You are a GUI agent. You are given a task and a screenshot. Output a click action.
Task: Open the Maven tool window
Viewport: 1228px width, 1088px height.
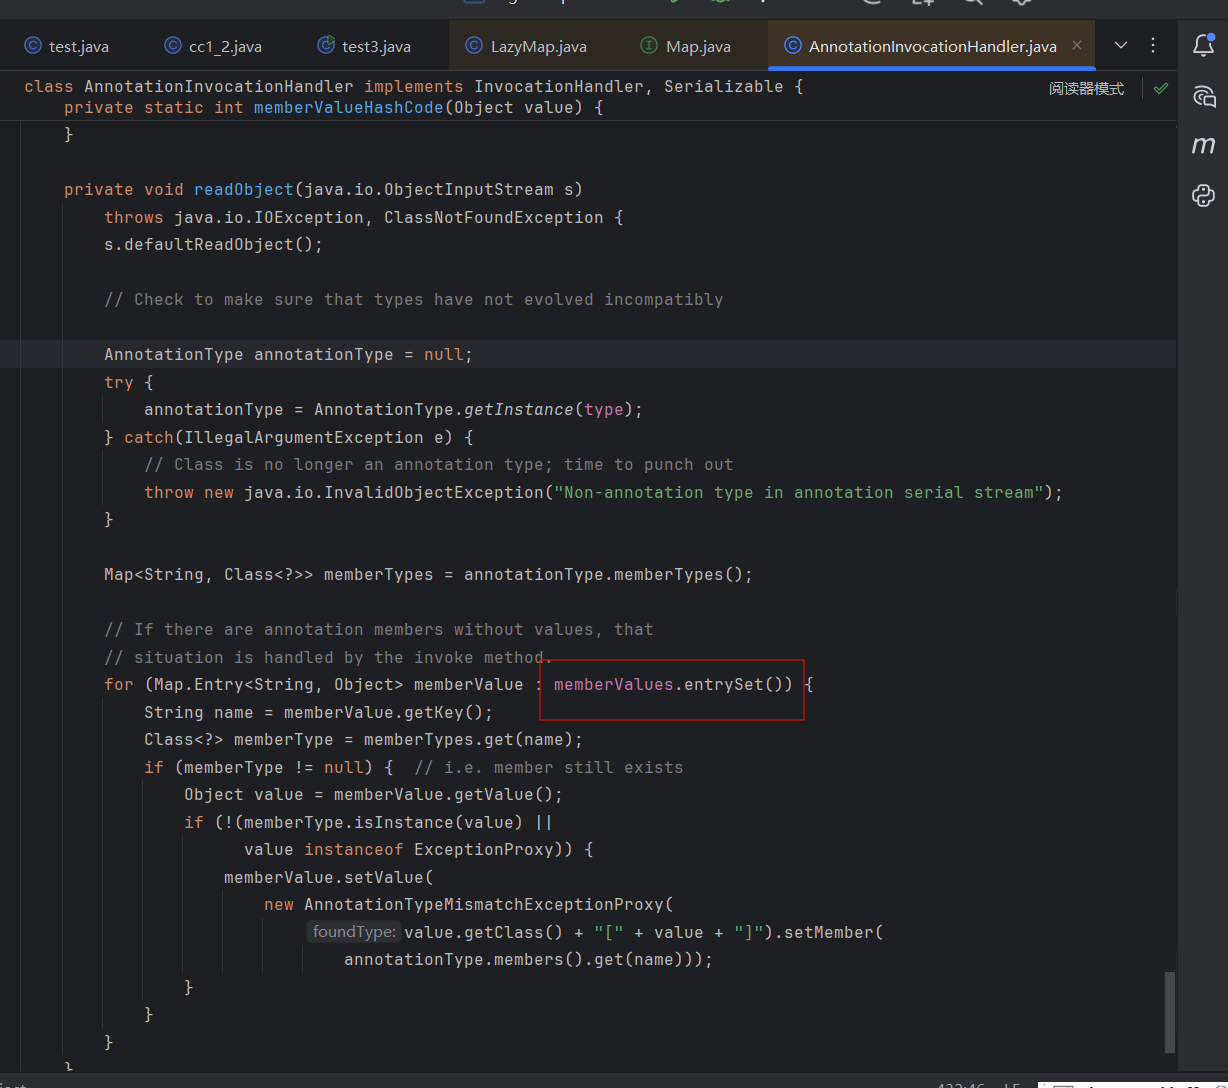[x=1203, y=146]
